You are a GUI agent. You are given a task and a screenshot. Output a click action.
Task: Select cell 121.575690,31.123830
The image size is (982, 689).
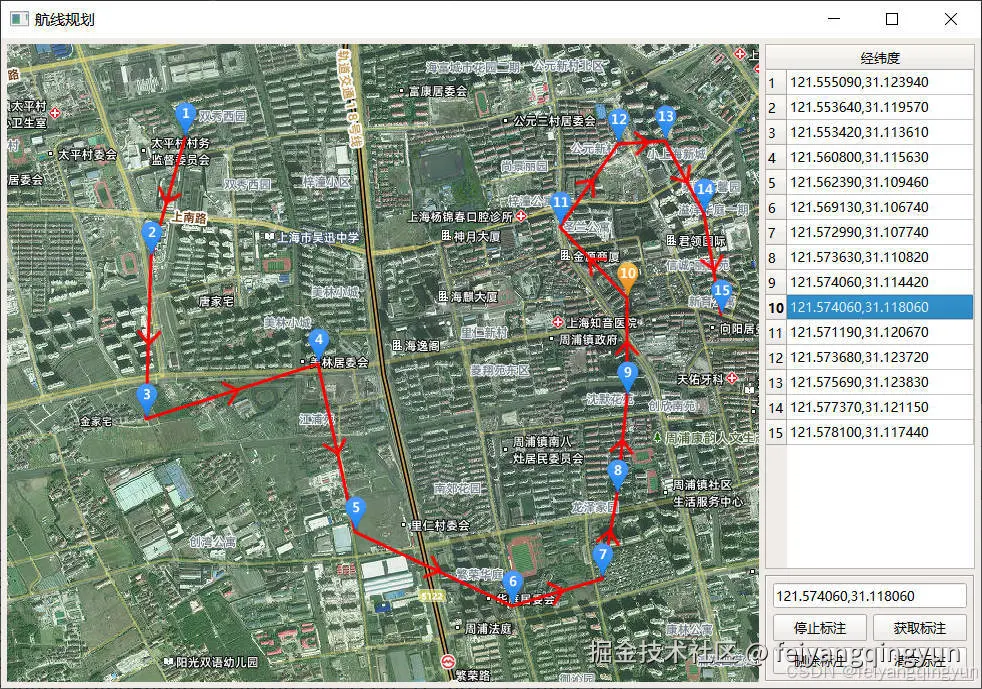880,382
